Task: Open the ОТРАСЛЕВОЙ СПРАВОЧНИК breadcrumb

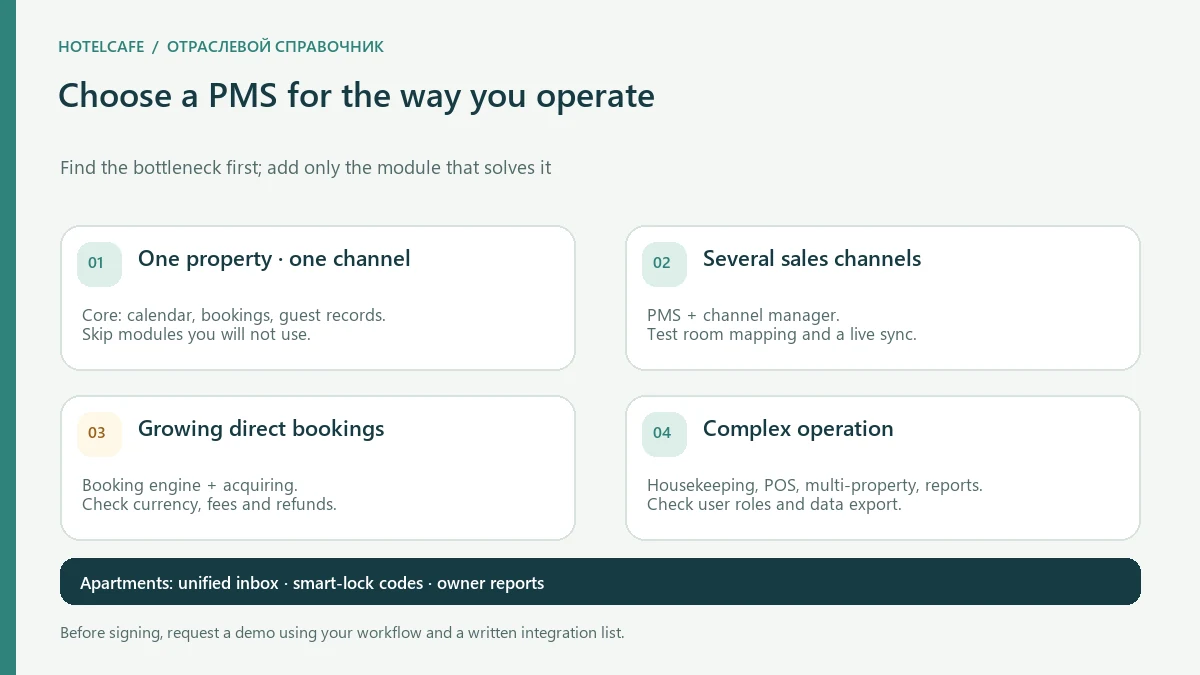Action: coord(275,47)
